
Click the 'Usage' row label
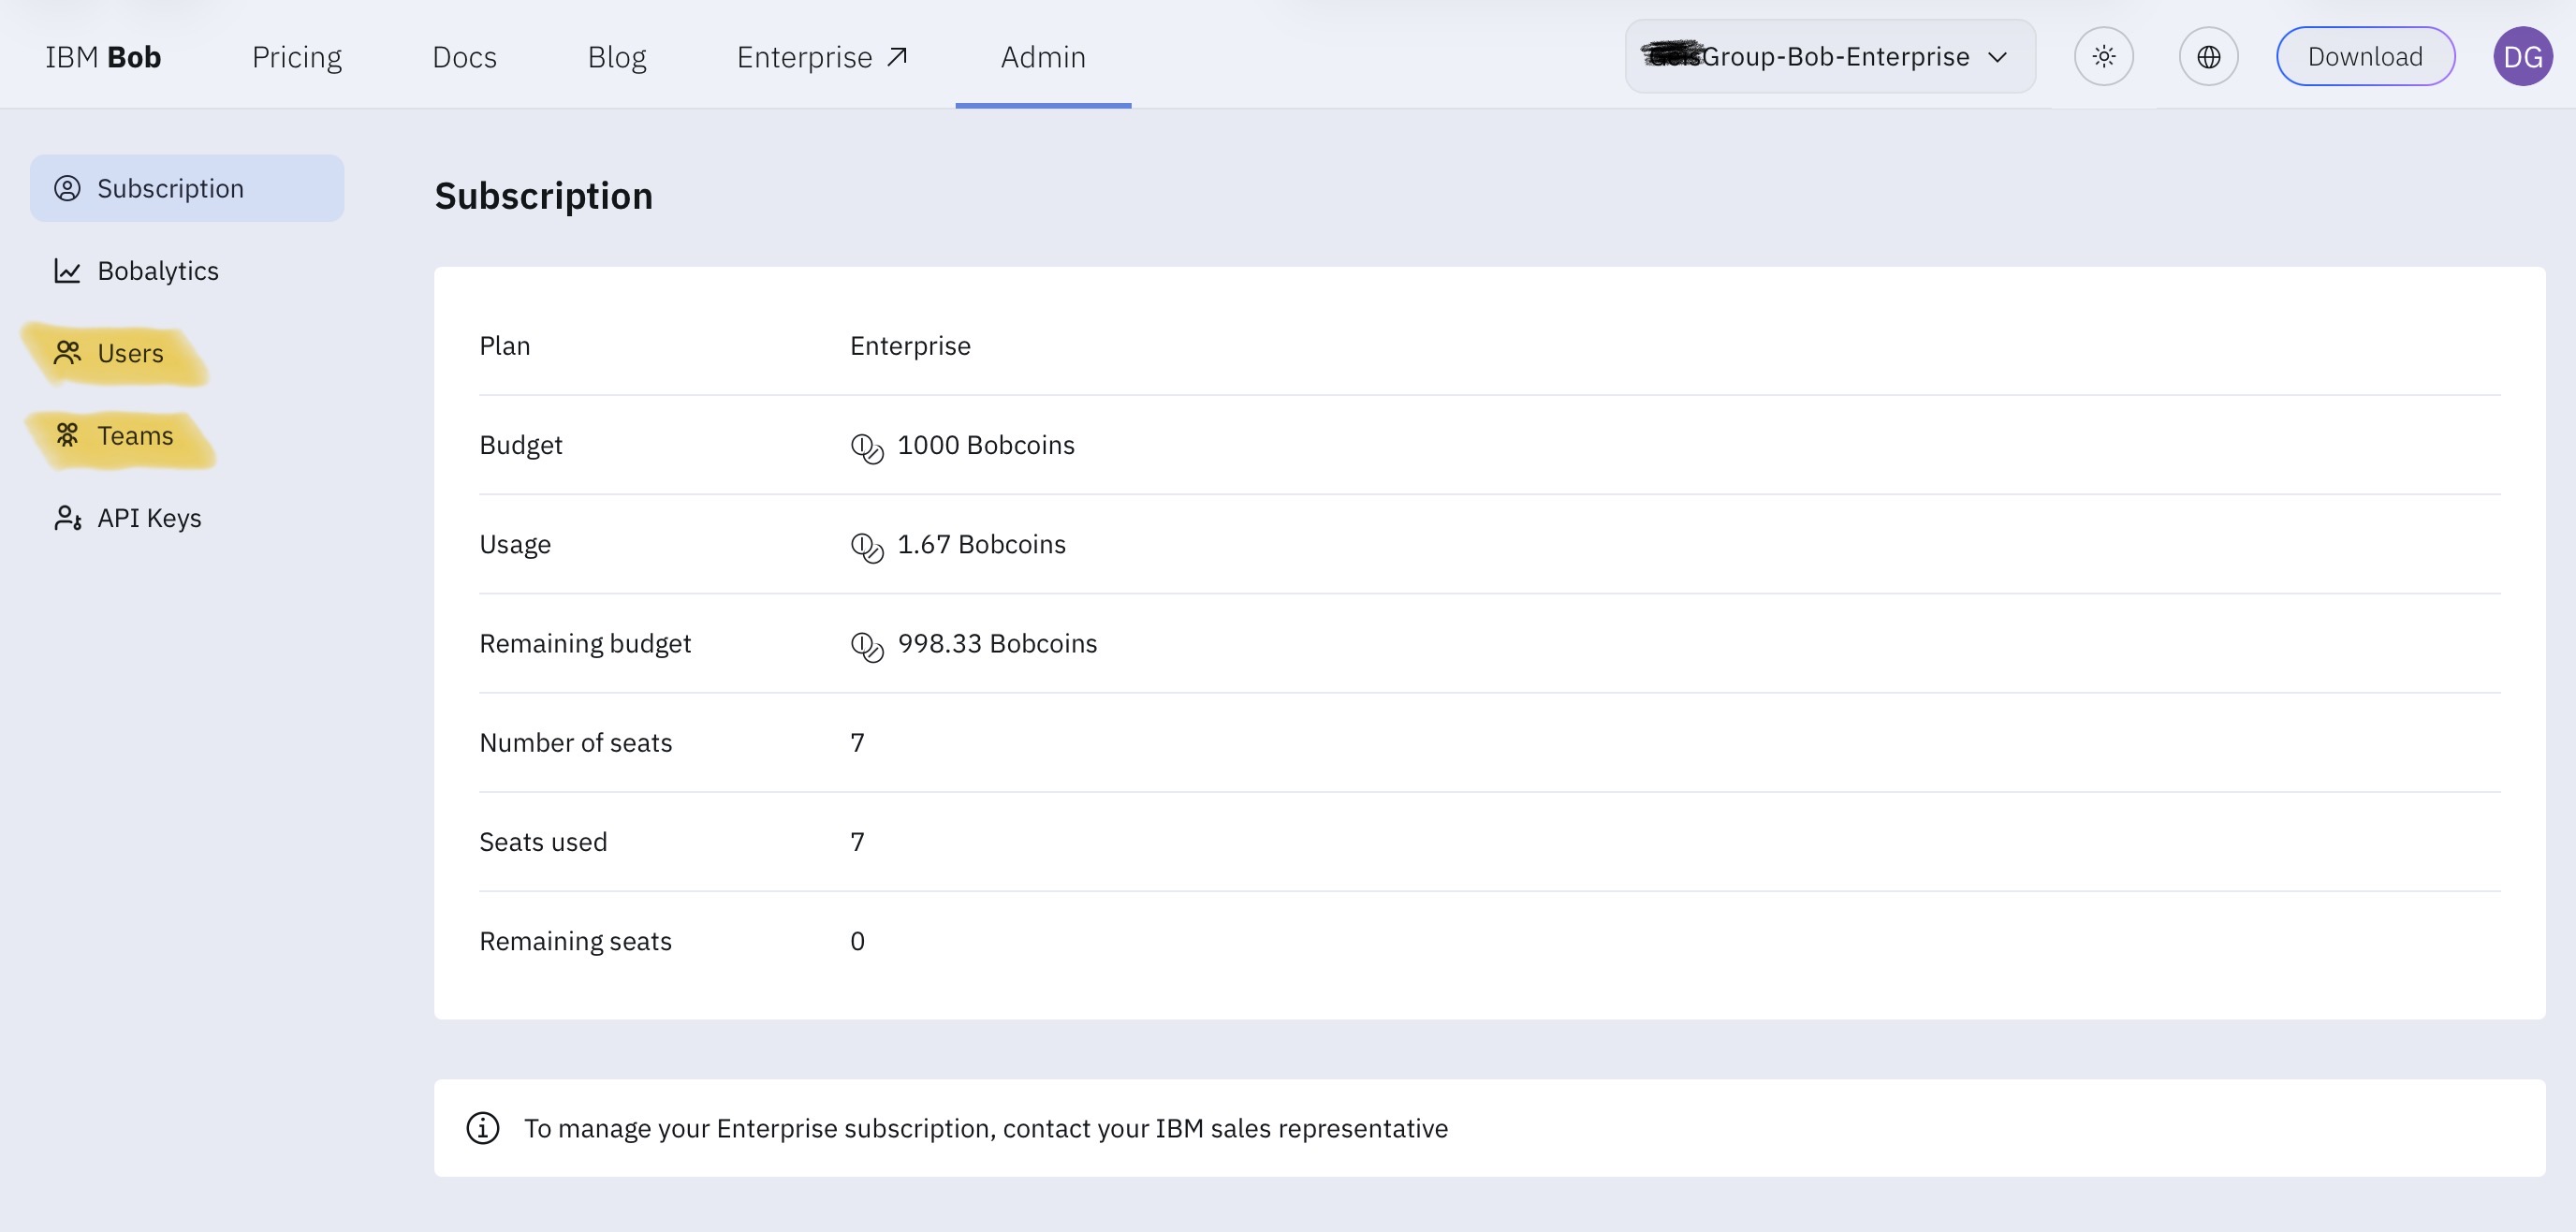pyautogui.click(x=515, y=545)
